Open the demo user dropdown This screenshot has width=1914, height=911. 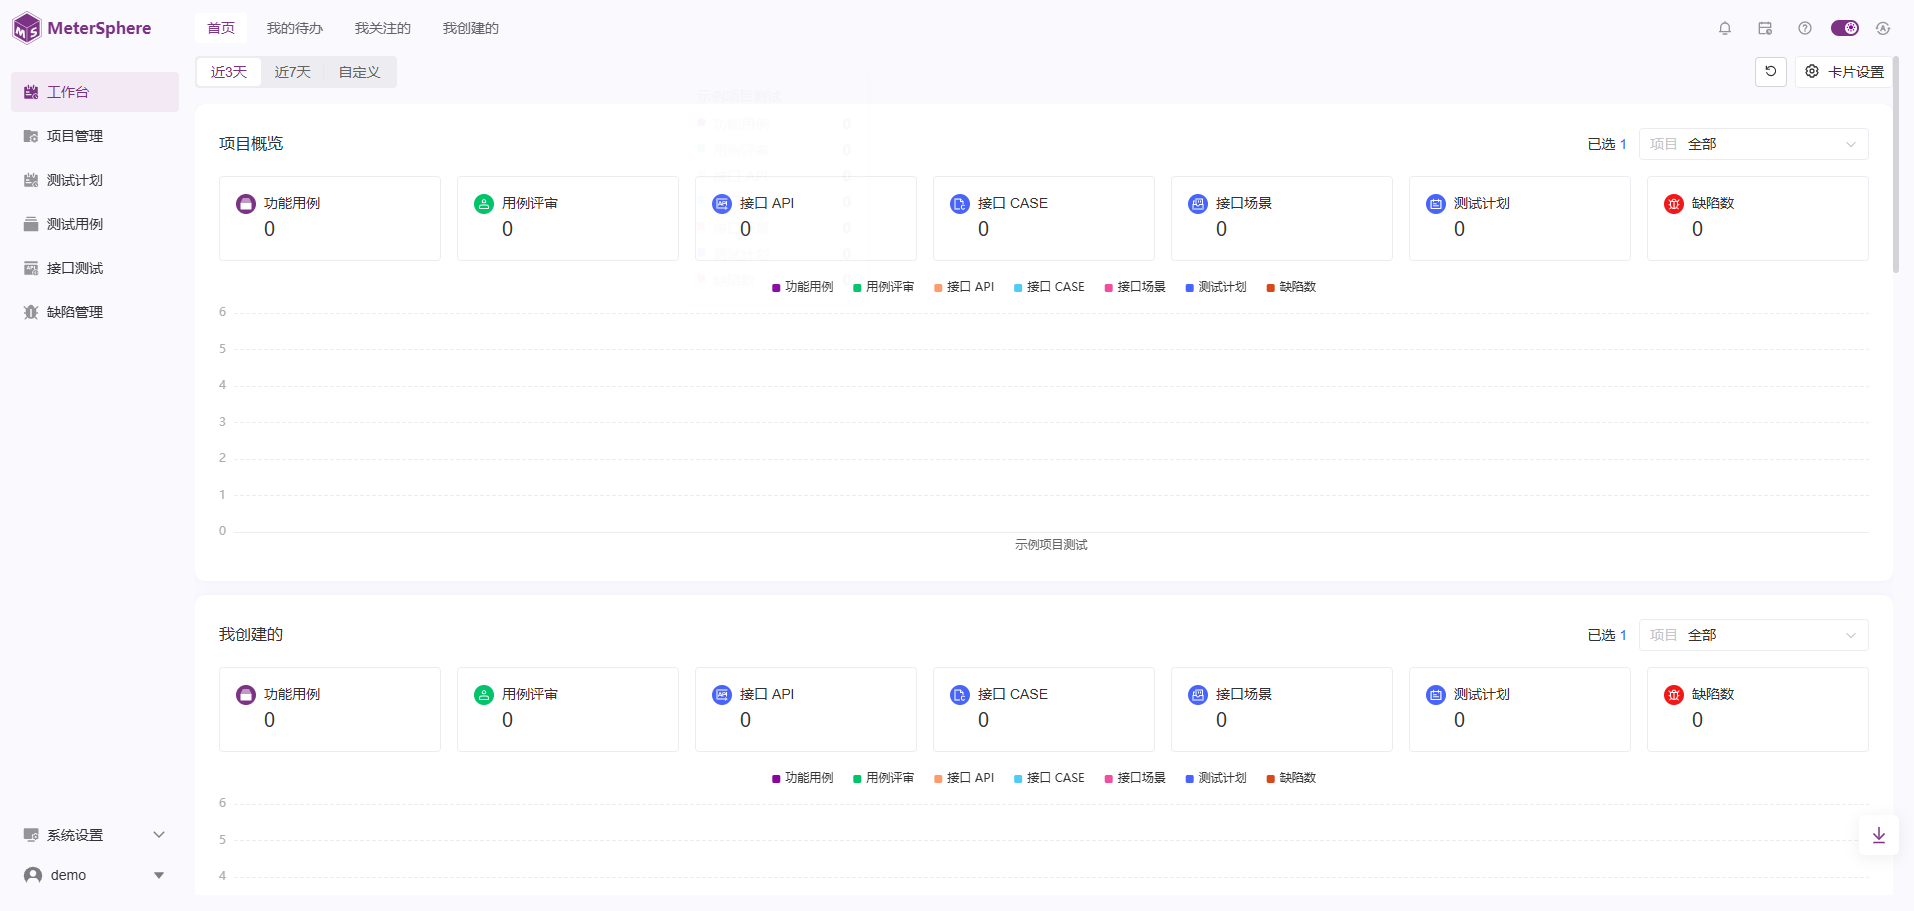coord(94,875)
